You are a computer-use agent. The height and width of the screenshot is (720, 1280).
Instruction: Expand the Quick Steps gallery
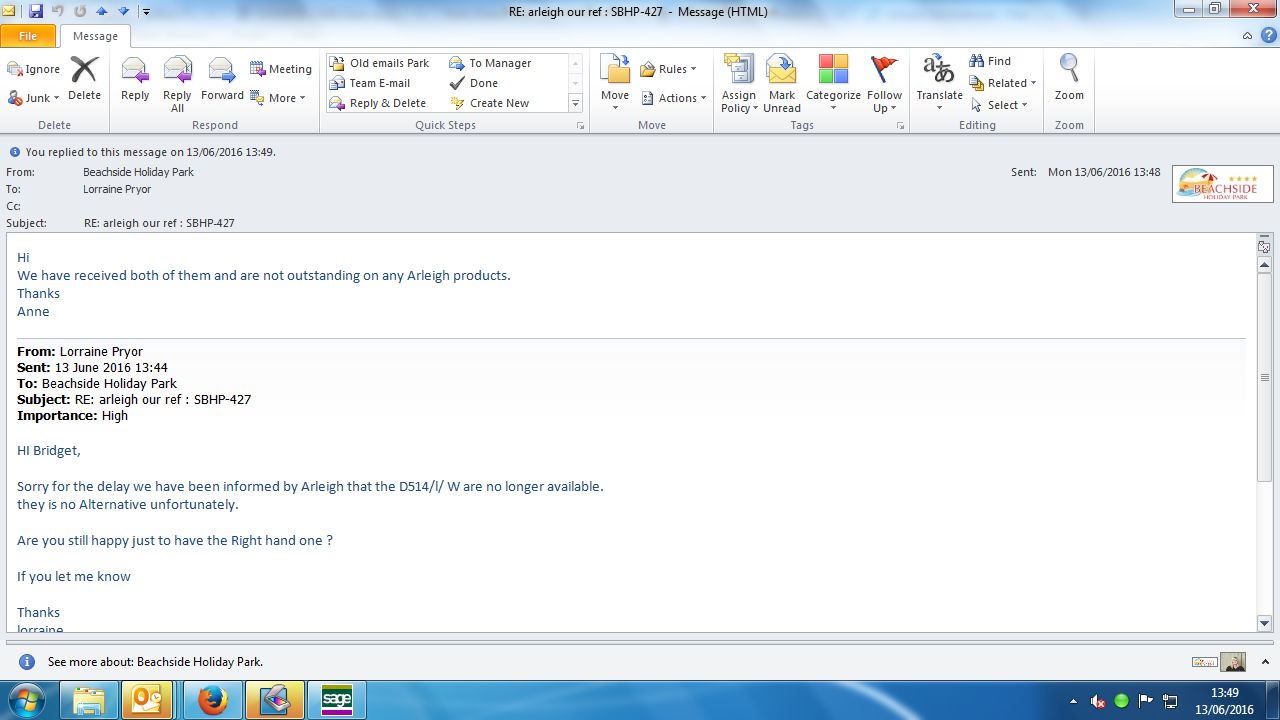pyautogui.click(x=575, y=104)
